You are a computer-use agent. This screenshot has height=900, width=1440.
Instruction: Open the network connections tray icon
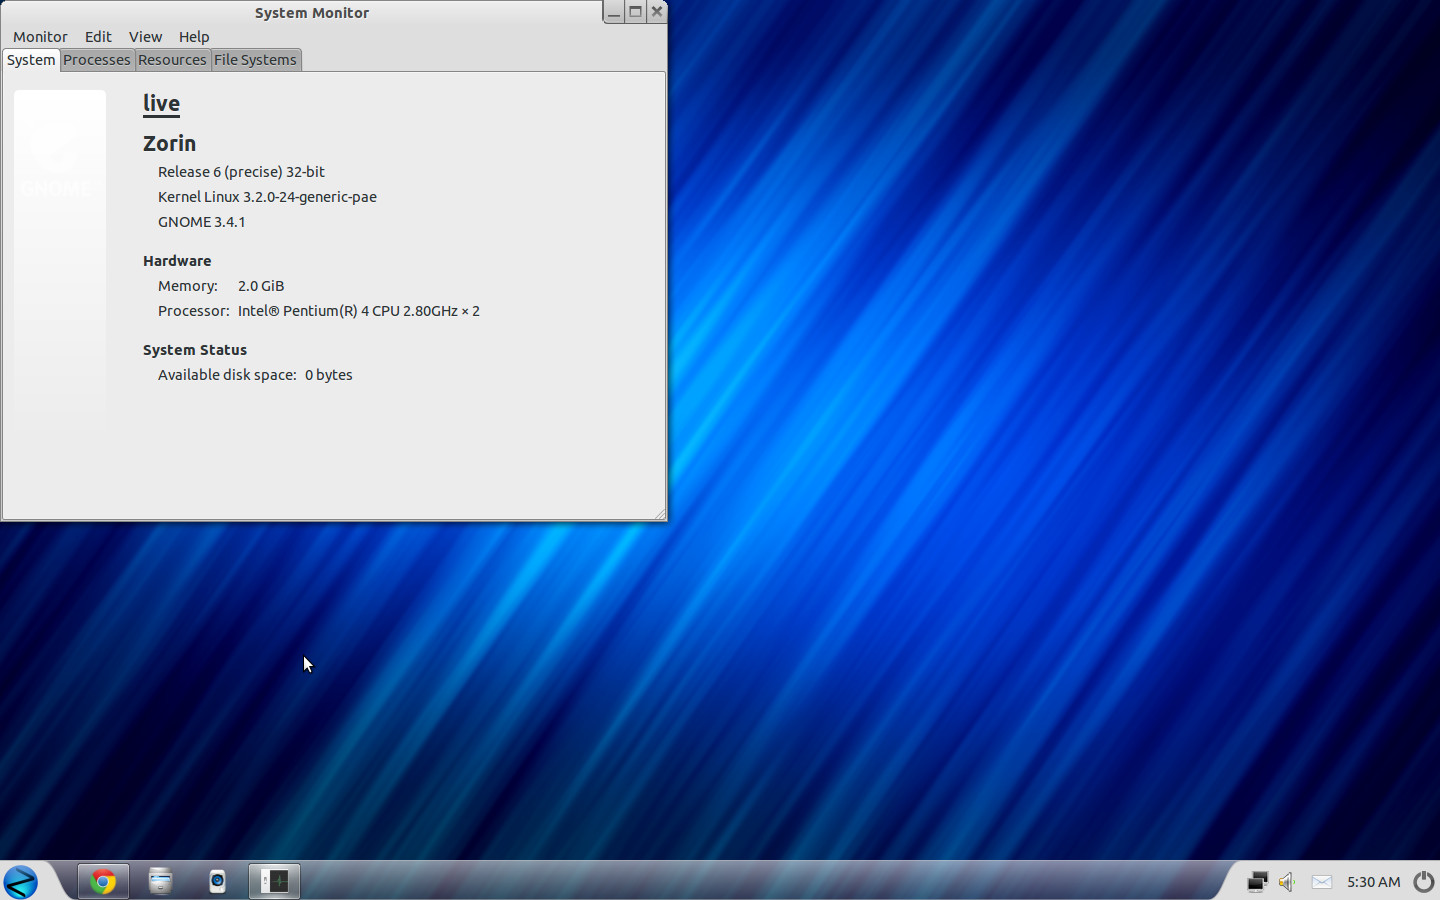point(1257,881)
